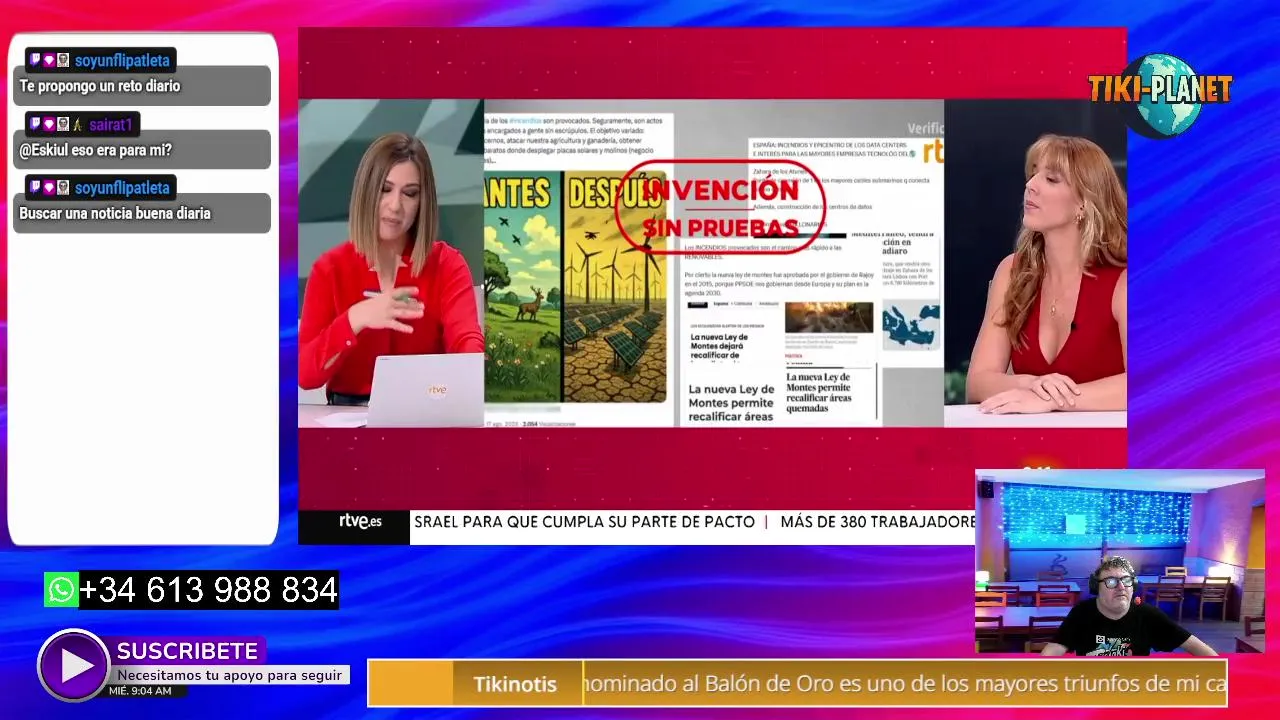Click 'Necesitamos tu apoyo para seguir' banner

point(230,675)
